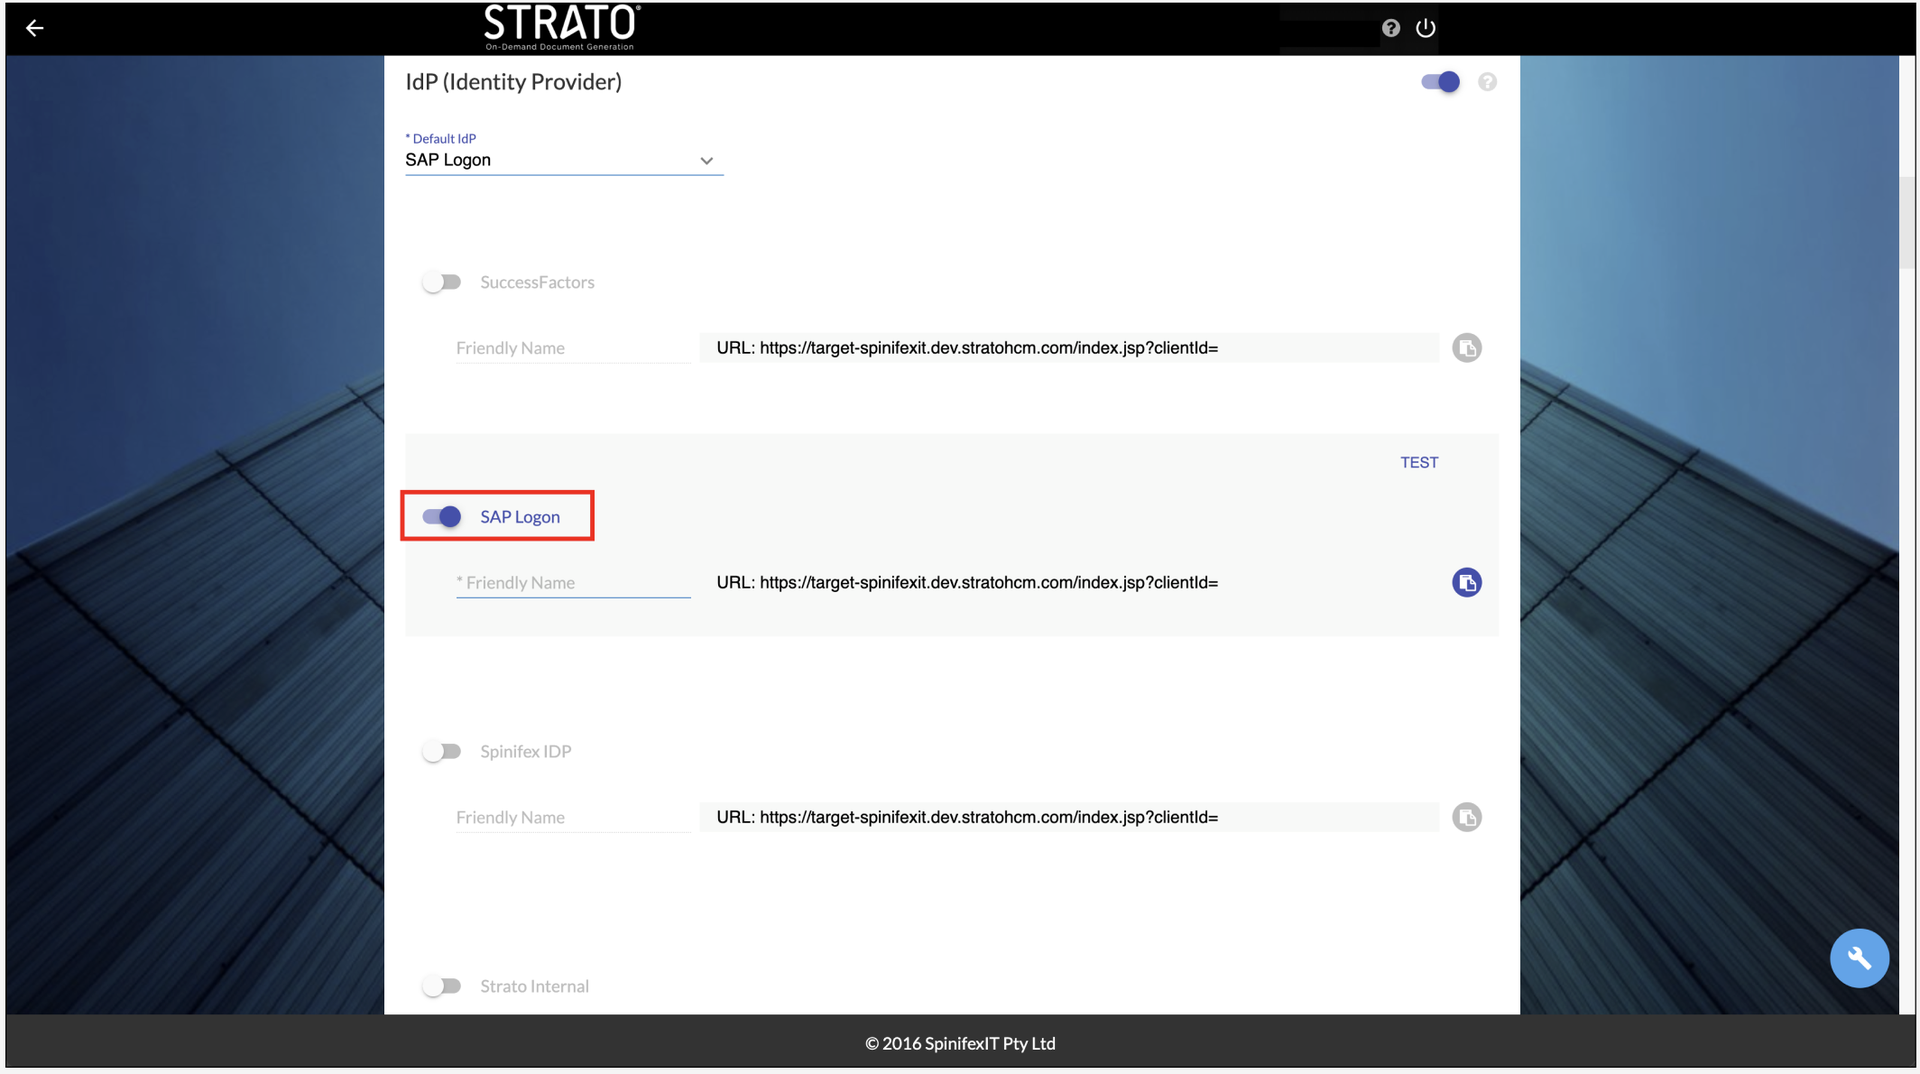Disable the SAP Logon toggle
This screenshot has width=1920, height=1074.
(441, 517)
